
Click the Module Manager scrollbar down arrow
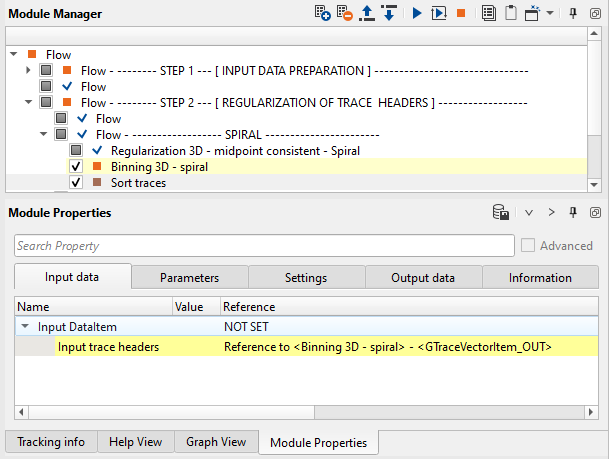pyautogui.click(x=594, y=184)
